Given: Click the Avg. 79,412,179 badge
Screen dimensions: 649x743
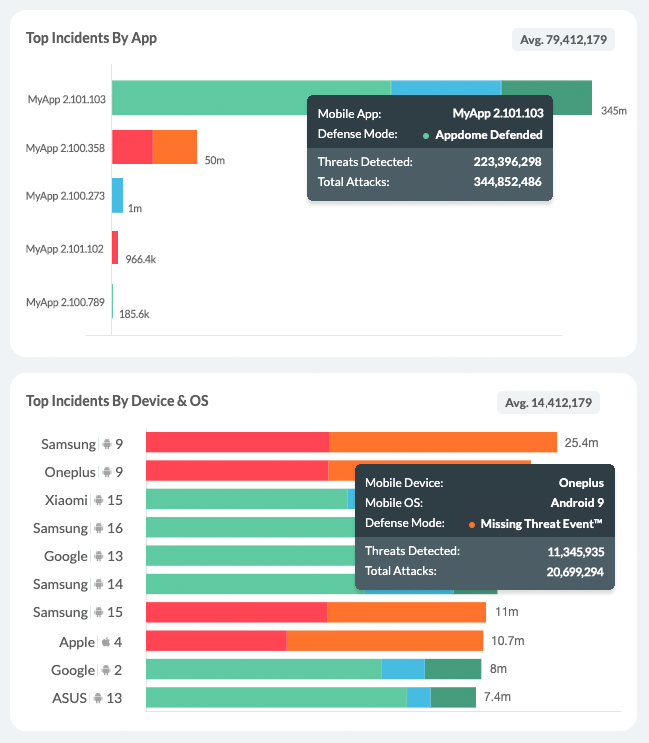Looking at the screenshot, I should point(563,40).
